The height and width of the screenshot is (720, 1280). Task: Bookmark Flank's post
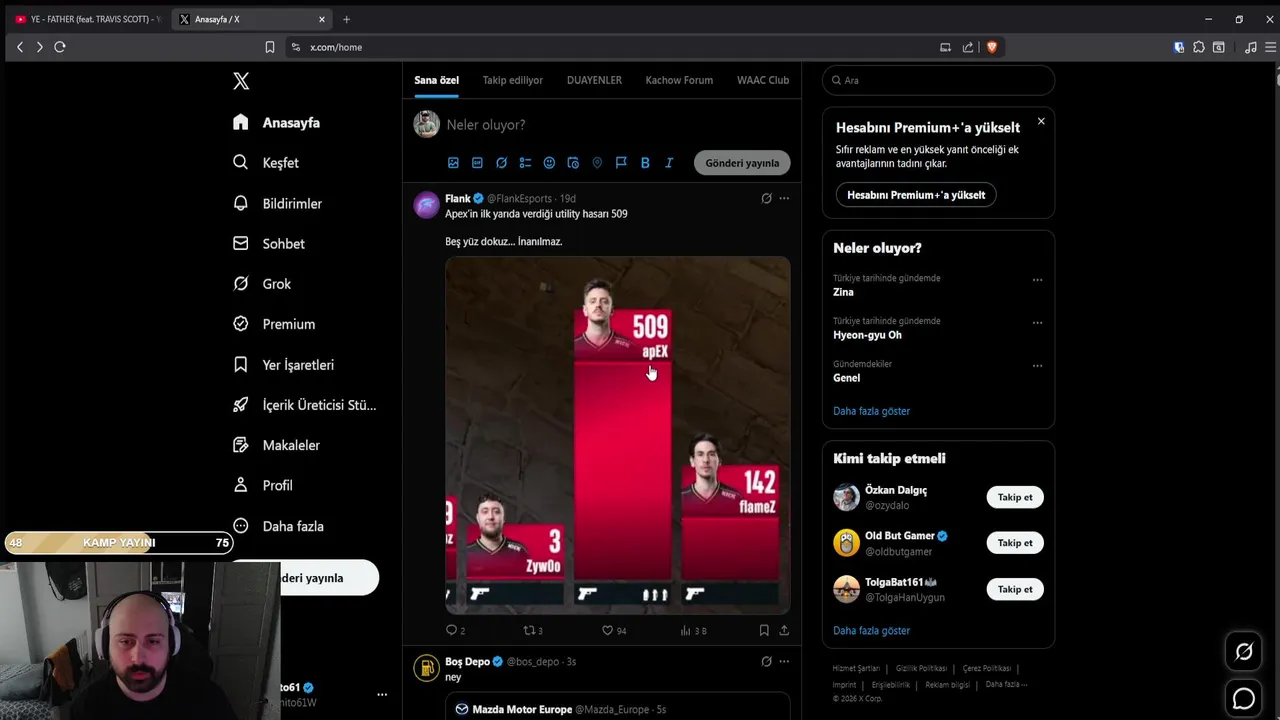[764, 631]
